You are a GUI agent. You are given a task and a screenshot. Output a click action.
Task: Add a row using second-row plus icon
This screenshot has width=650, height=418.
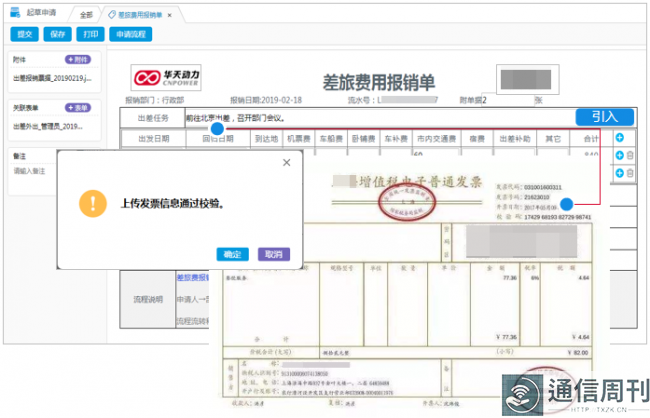coord(620,173)
